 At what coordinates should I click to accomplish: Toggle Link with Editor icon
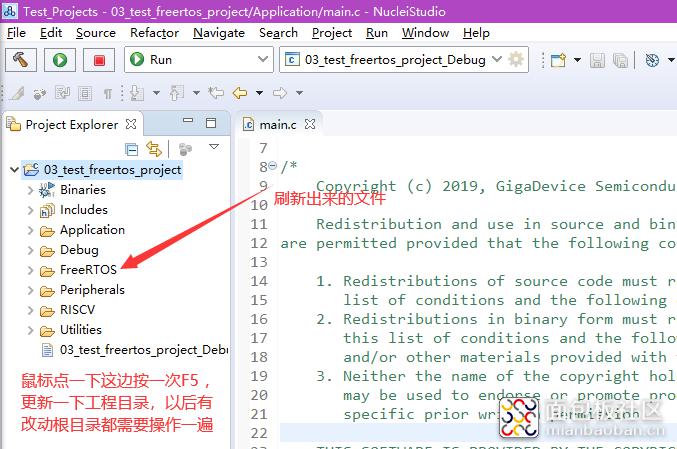tap(154, 149)
